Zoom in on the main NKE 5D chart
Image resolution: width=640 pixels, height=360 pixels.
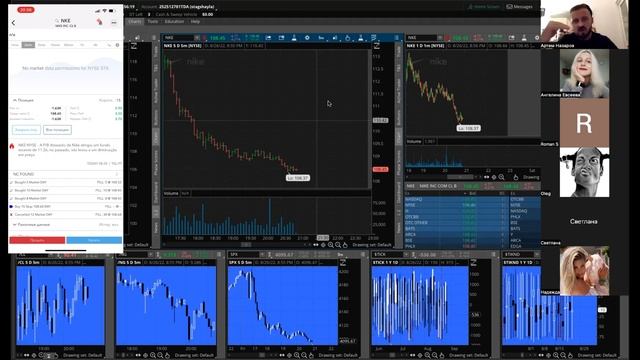[331, 245]
